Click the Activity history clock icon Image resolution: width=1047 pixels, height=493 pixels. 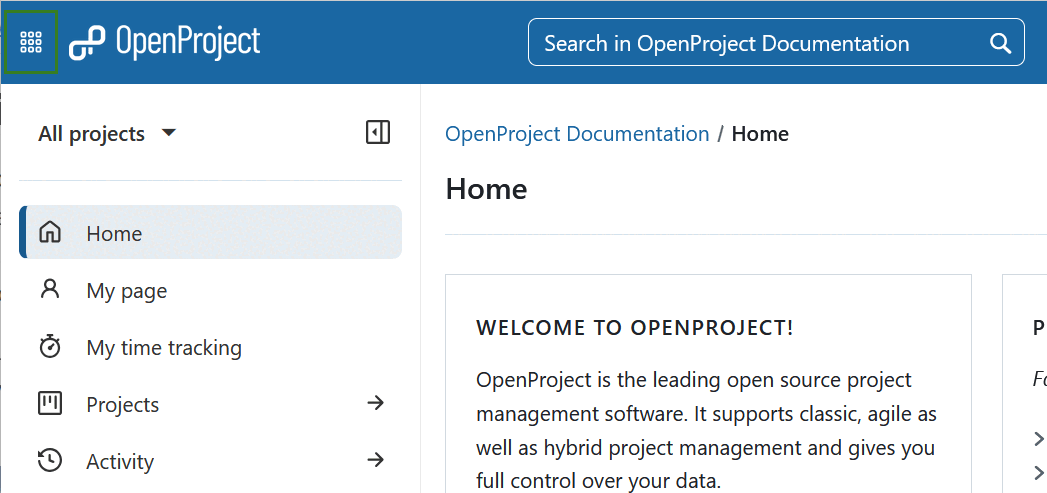coord(49,461)
